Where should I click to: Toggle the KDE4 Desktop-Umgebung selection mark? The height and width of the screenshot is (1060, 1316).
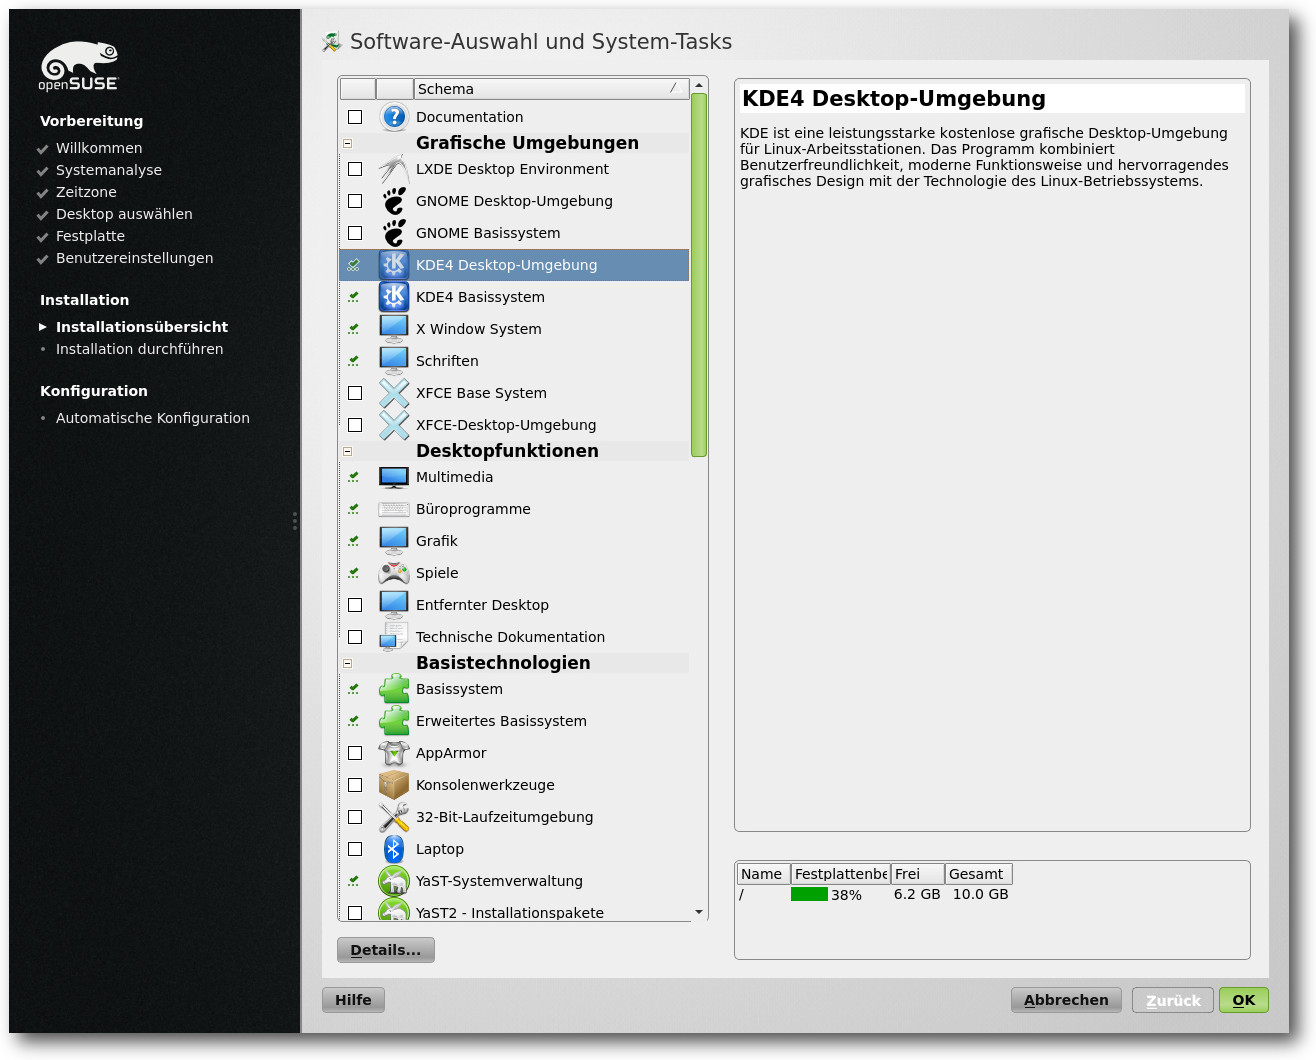pyautogui.click(x=354, y=265)
